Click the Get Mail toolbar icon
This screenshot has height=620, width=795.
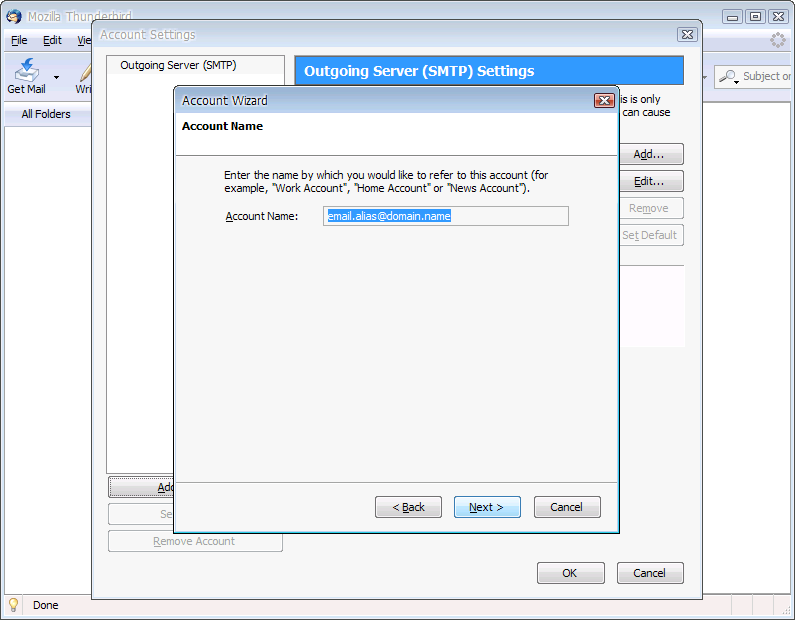click(x=26, y=71)
